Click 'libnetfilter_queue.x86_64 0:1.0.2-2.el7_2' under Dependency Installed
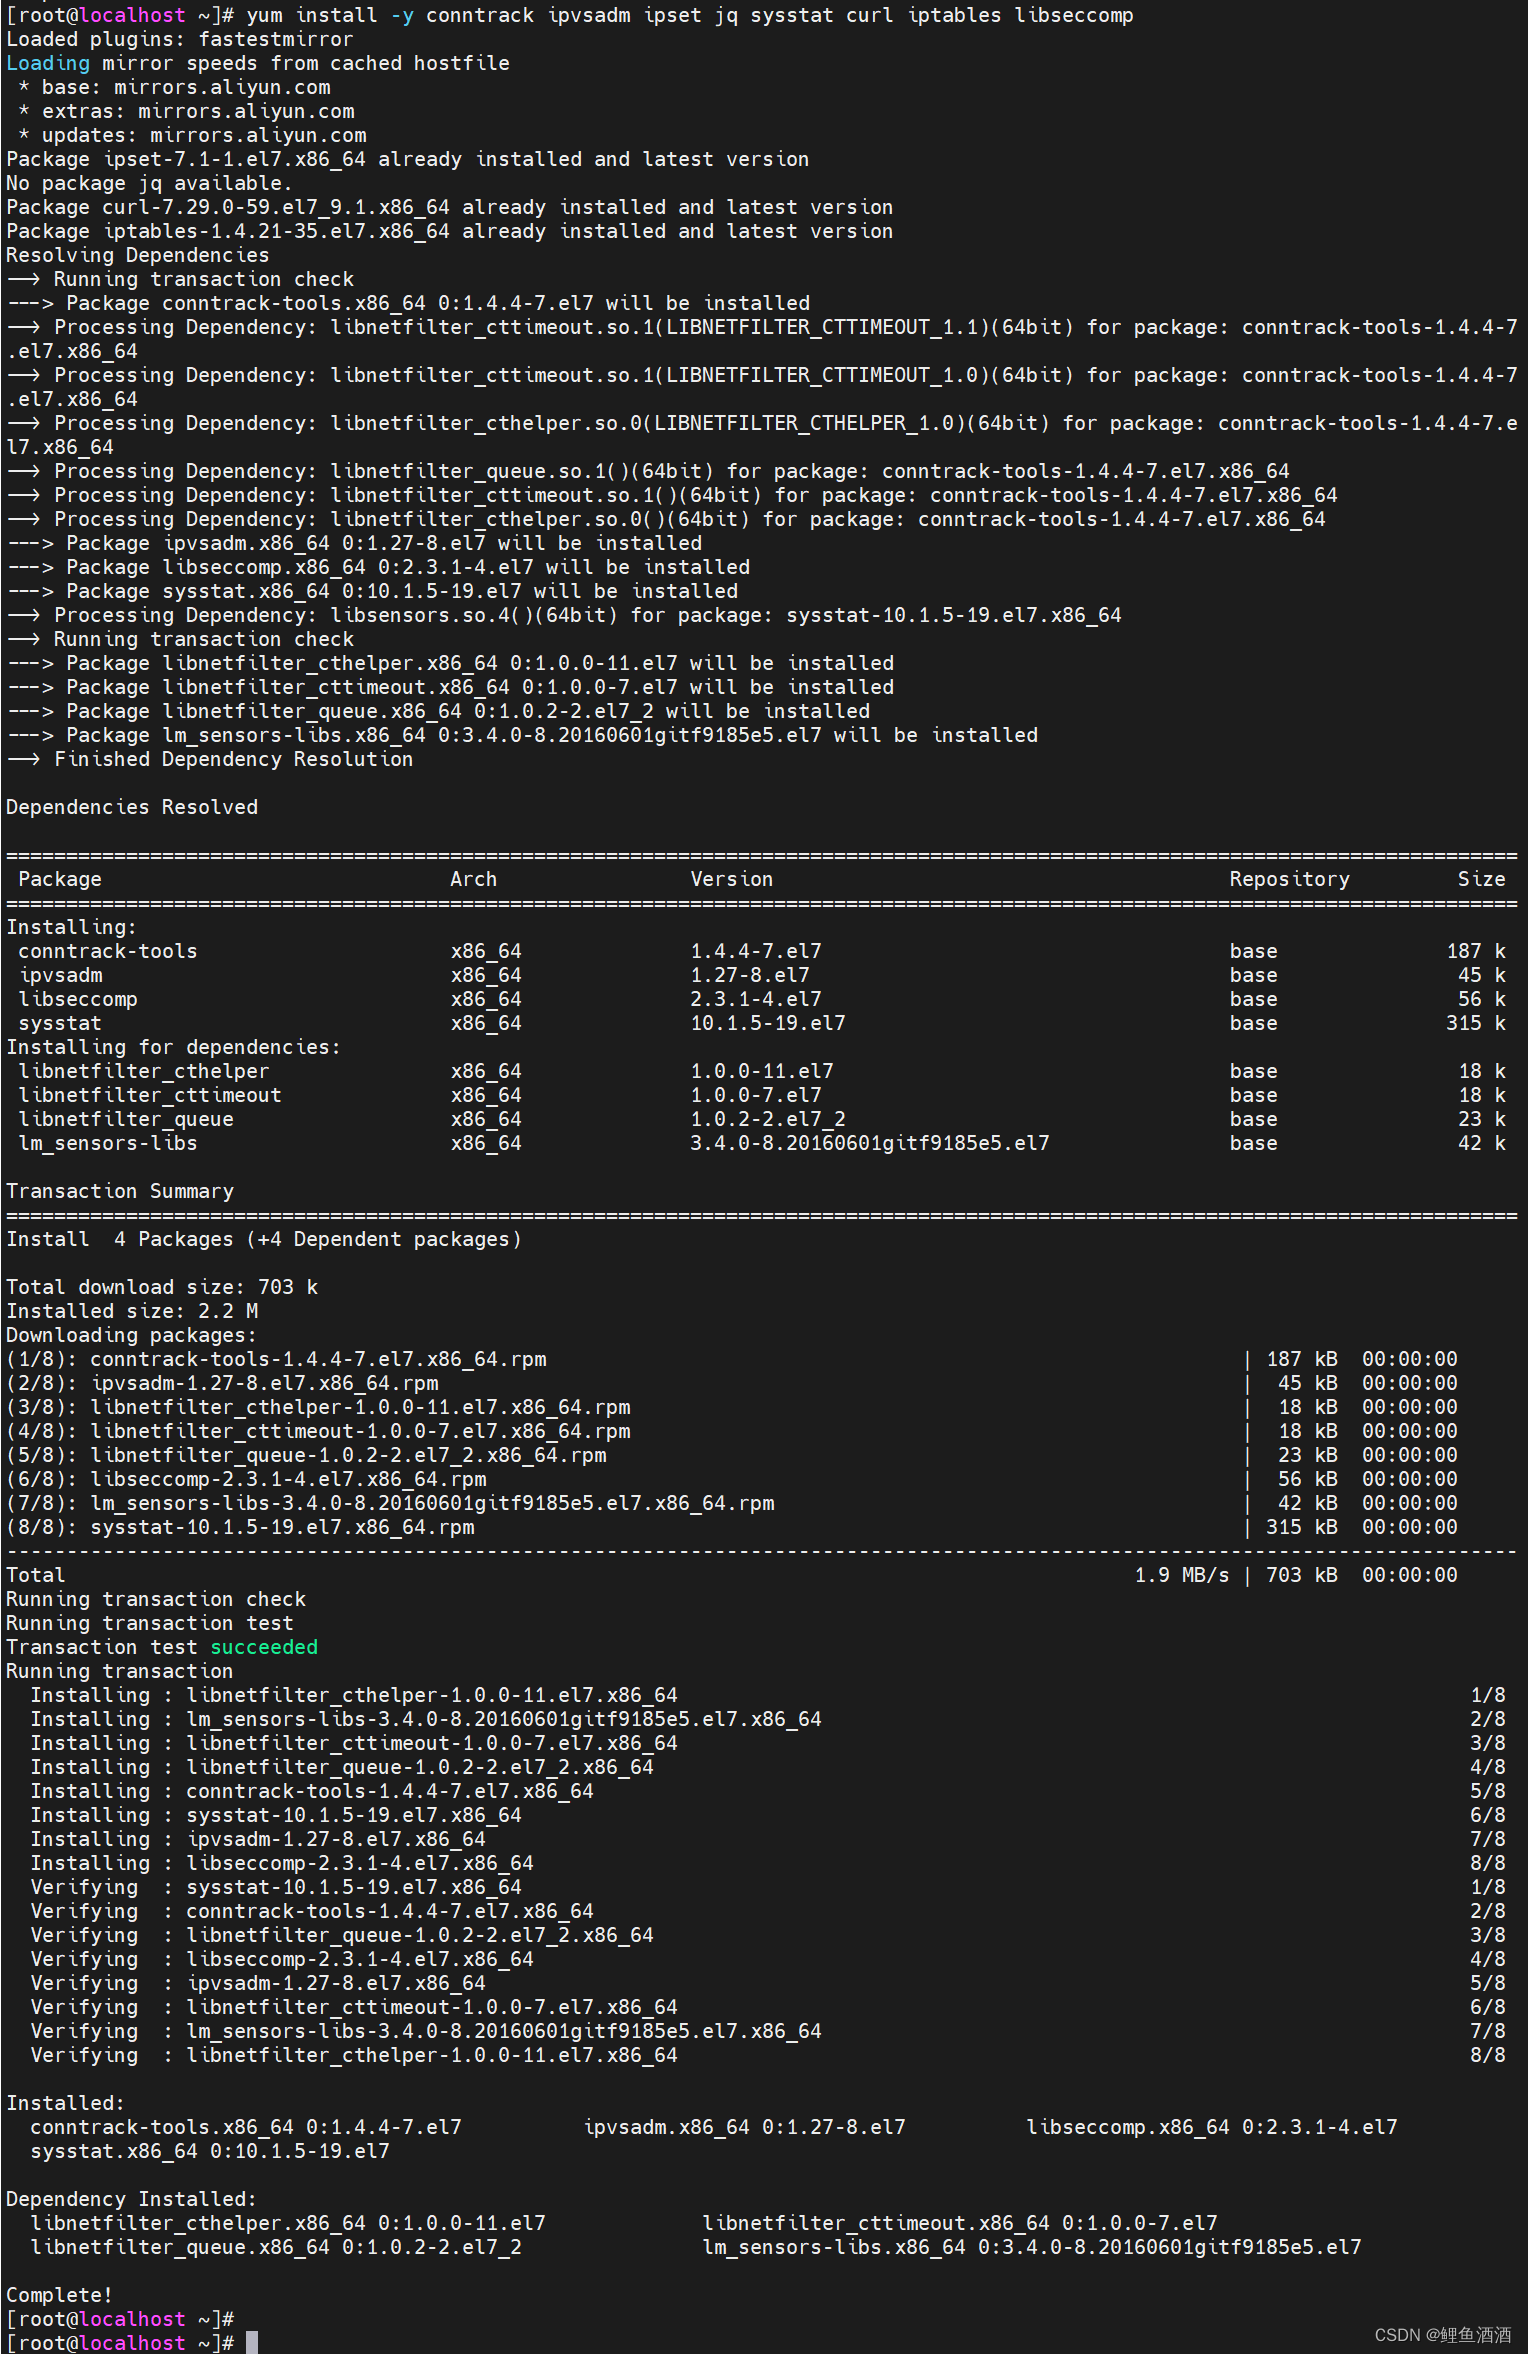This screenshot has width=1528, height=2354. coord(276,2247)
